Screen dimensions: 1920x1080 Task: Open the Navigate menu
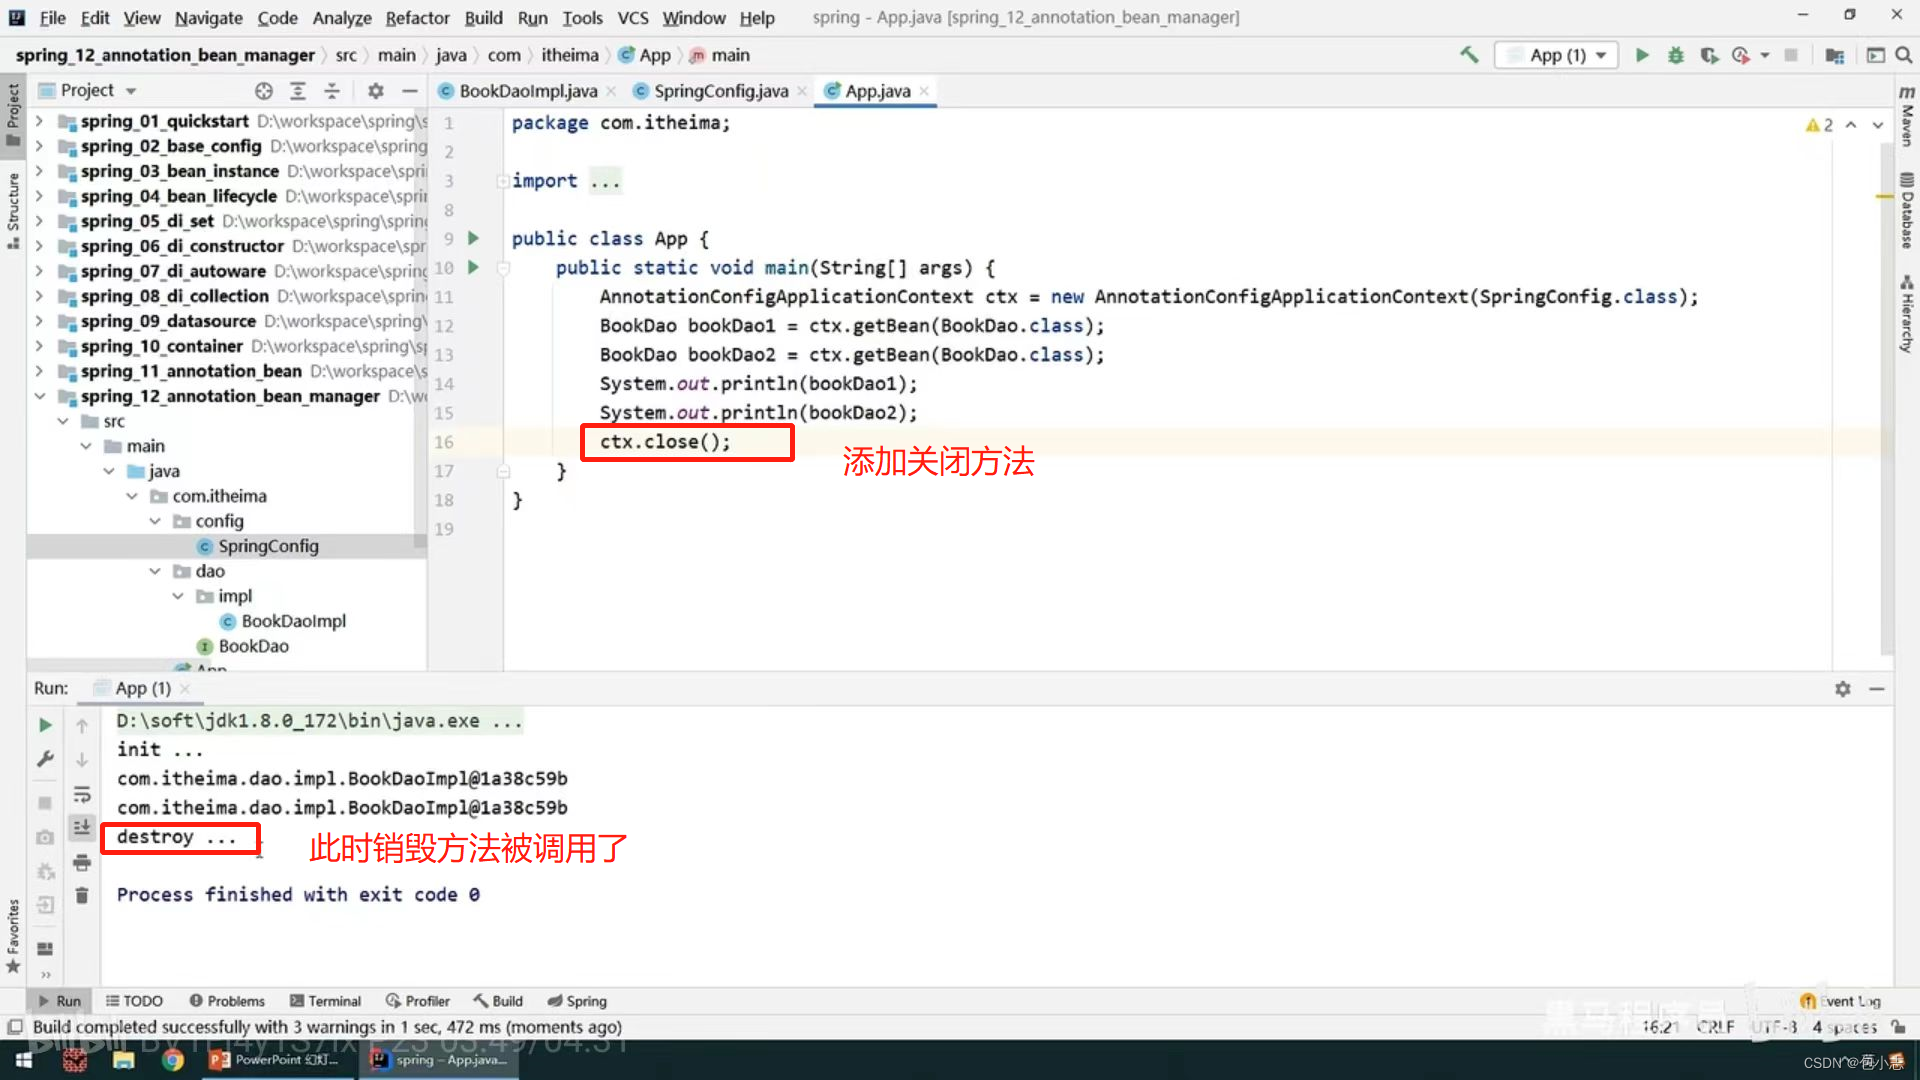[x=208, y=18]
